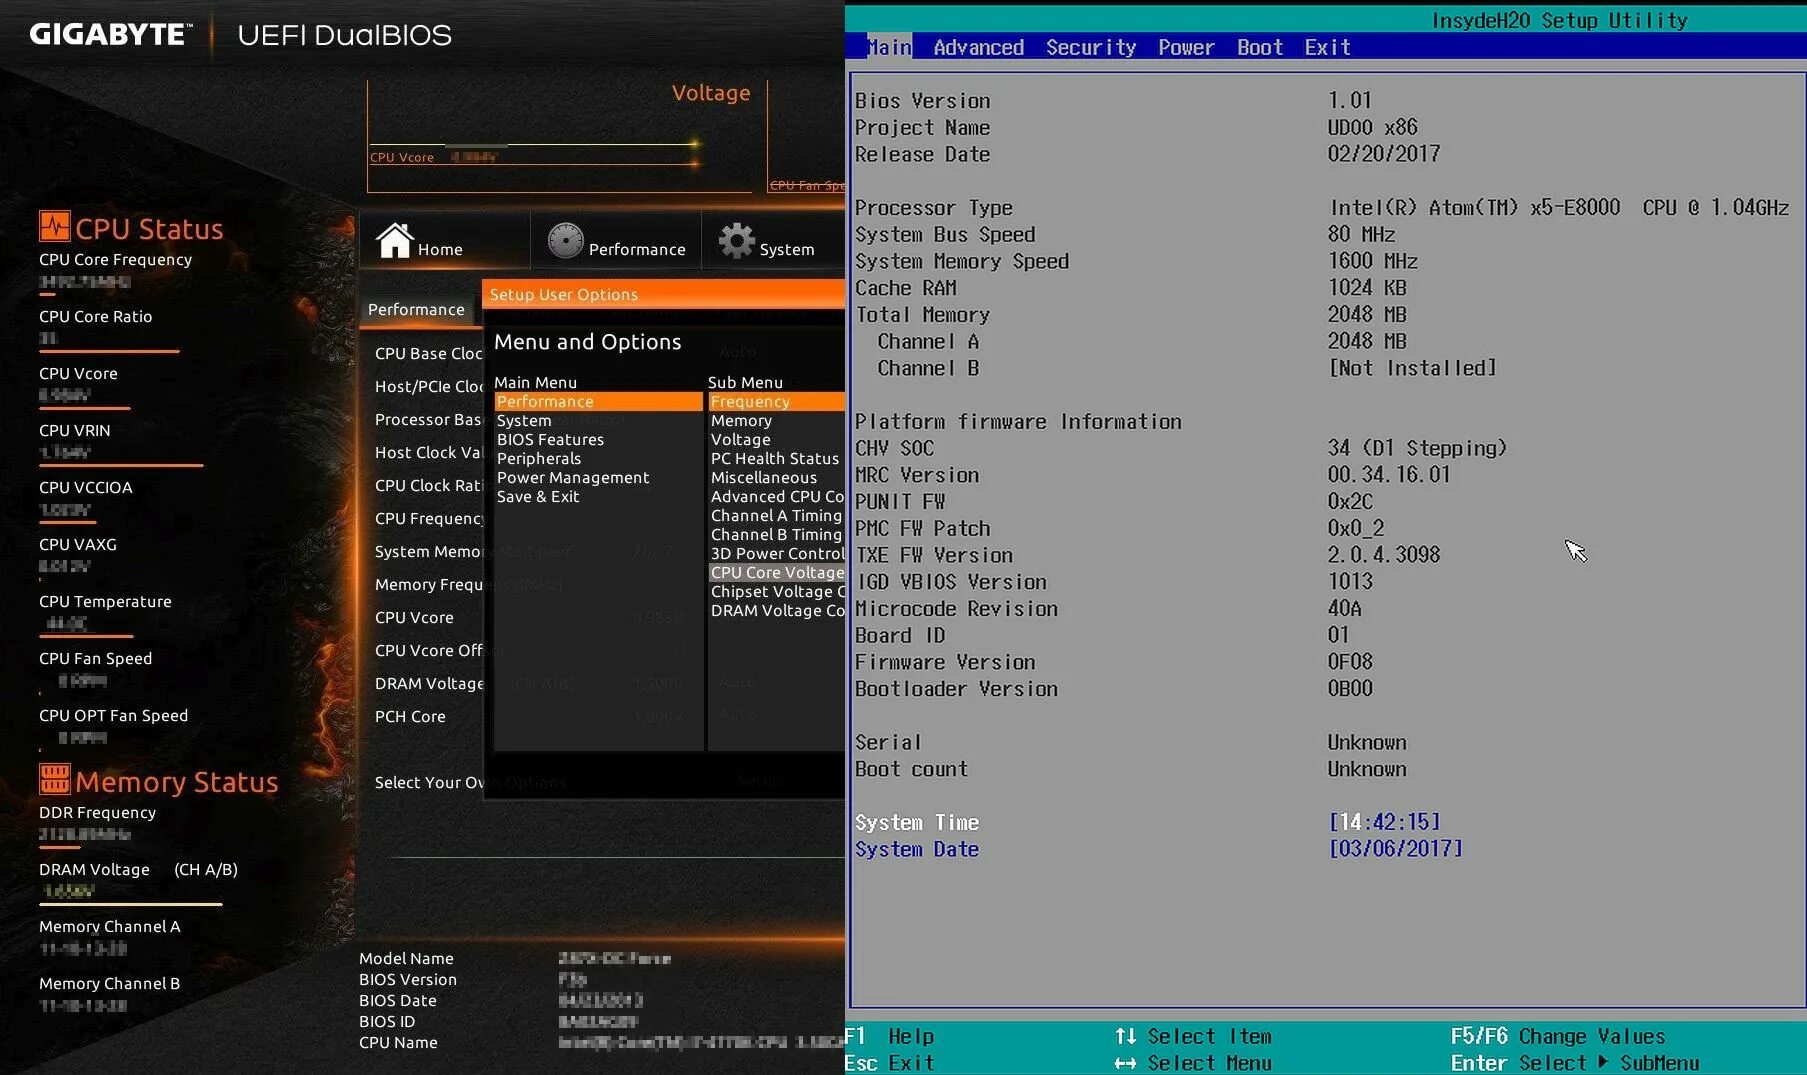Viewport: 1807px width, 1075px height.
Task: Click Memory Channel A in Memory Status
Action: (109, 926)
